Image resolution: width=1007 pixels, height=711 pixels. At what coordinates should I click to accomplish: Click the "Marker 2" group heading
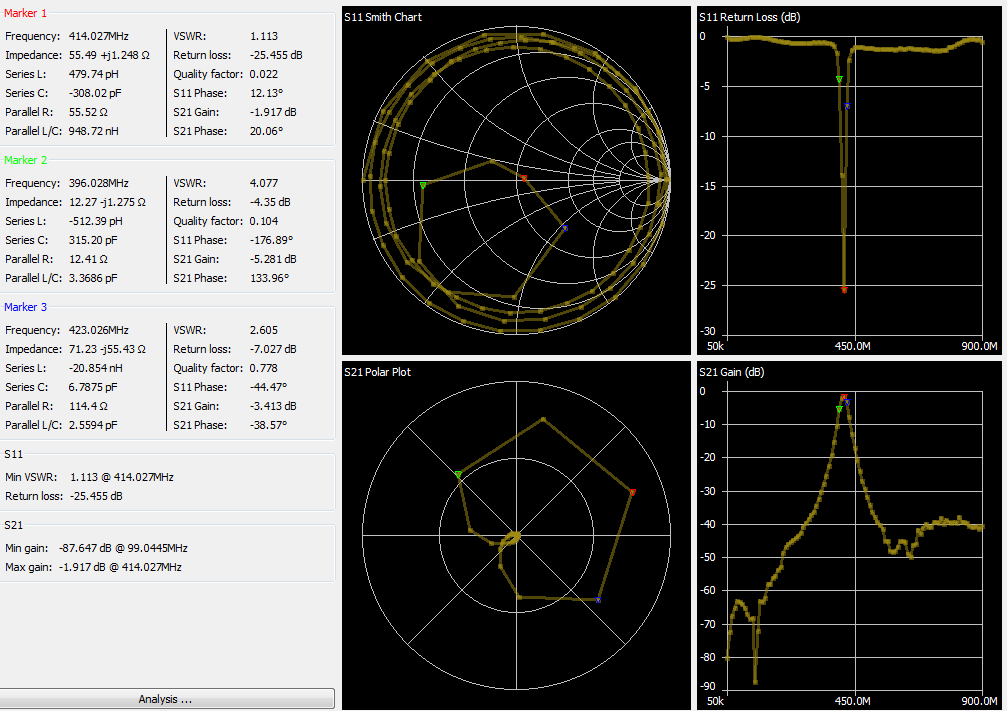click(x=26, y=160)
